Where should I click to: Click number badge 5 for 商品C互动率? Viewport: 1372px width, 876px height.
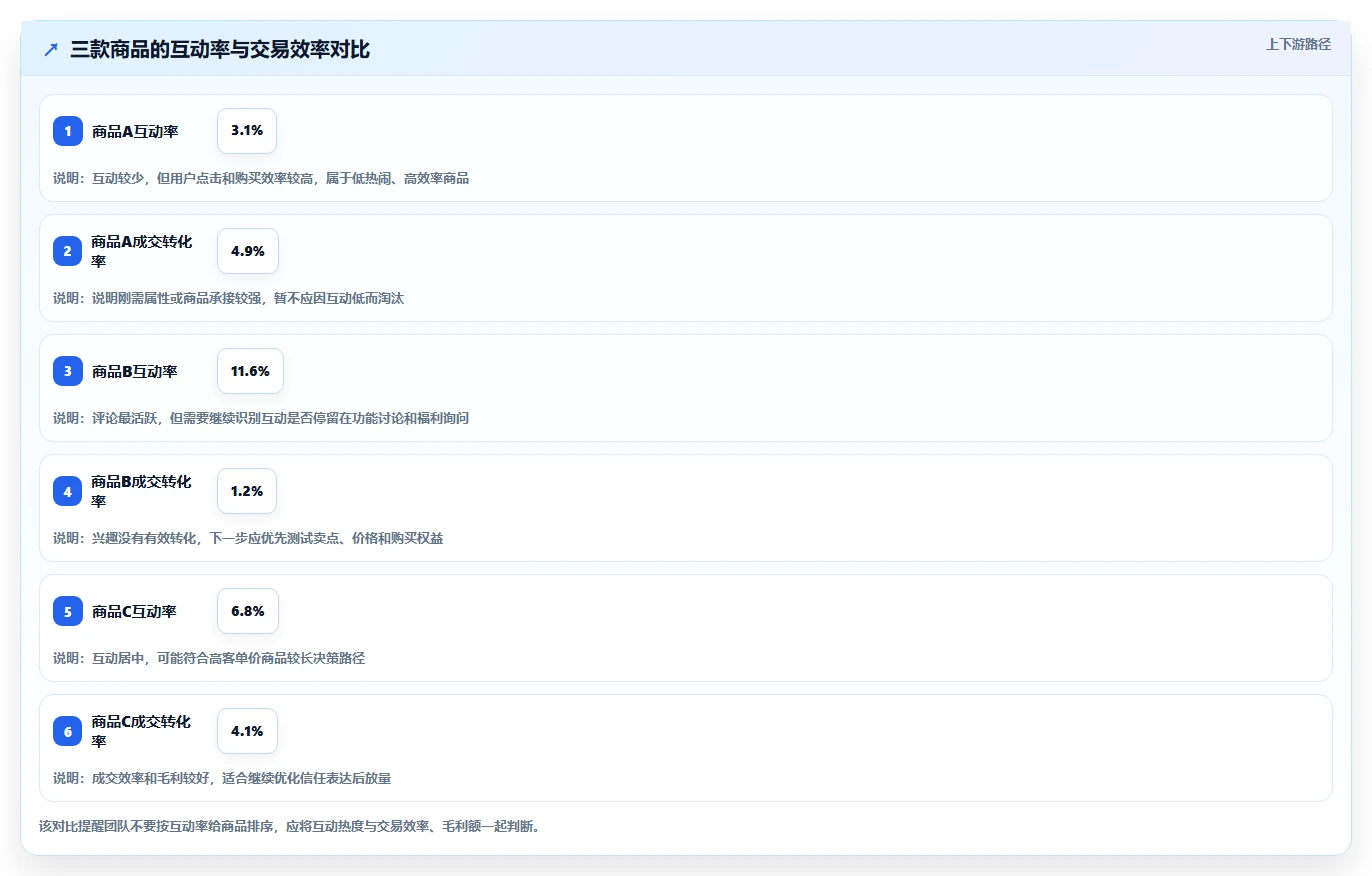(68, 611)
